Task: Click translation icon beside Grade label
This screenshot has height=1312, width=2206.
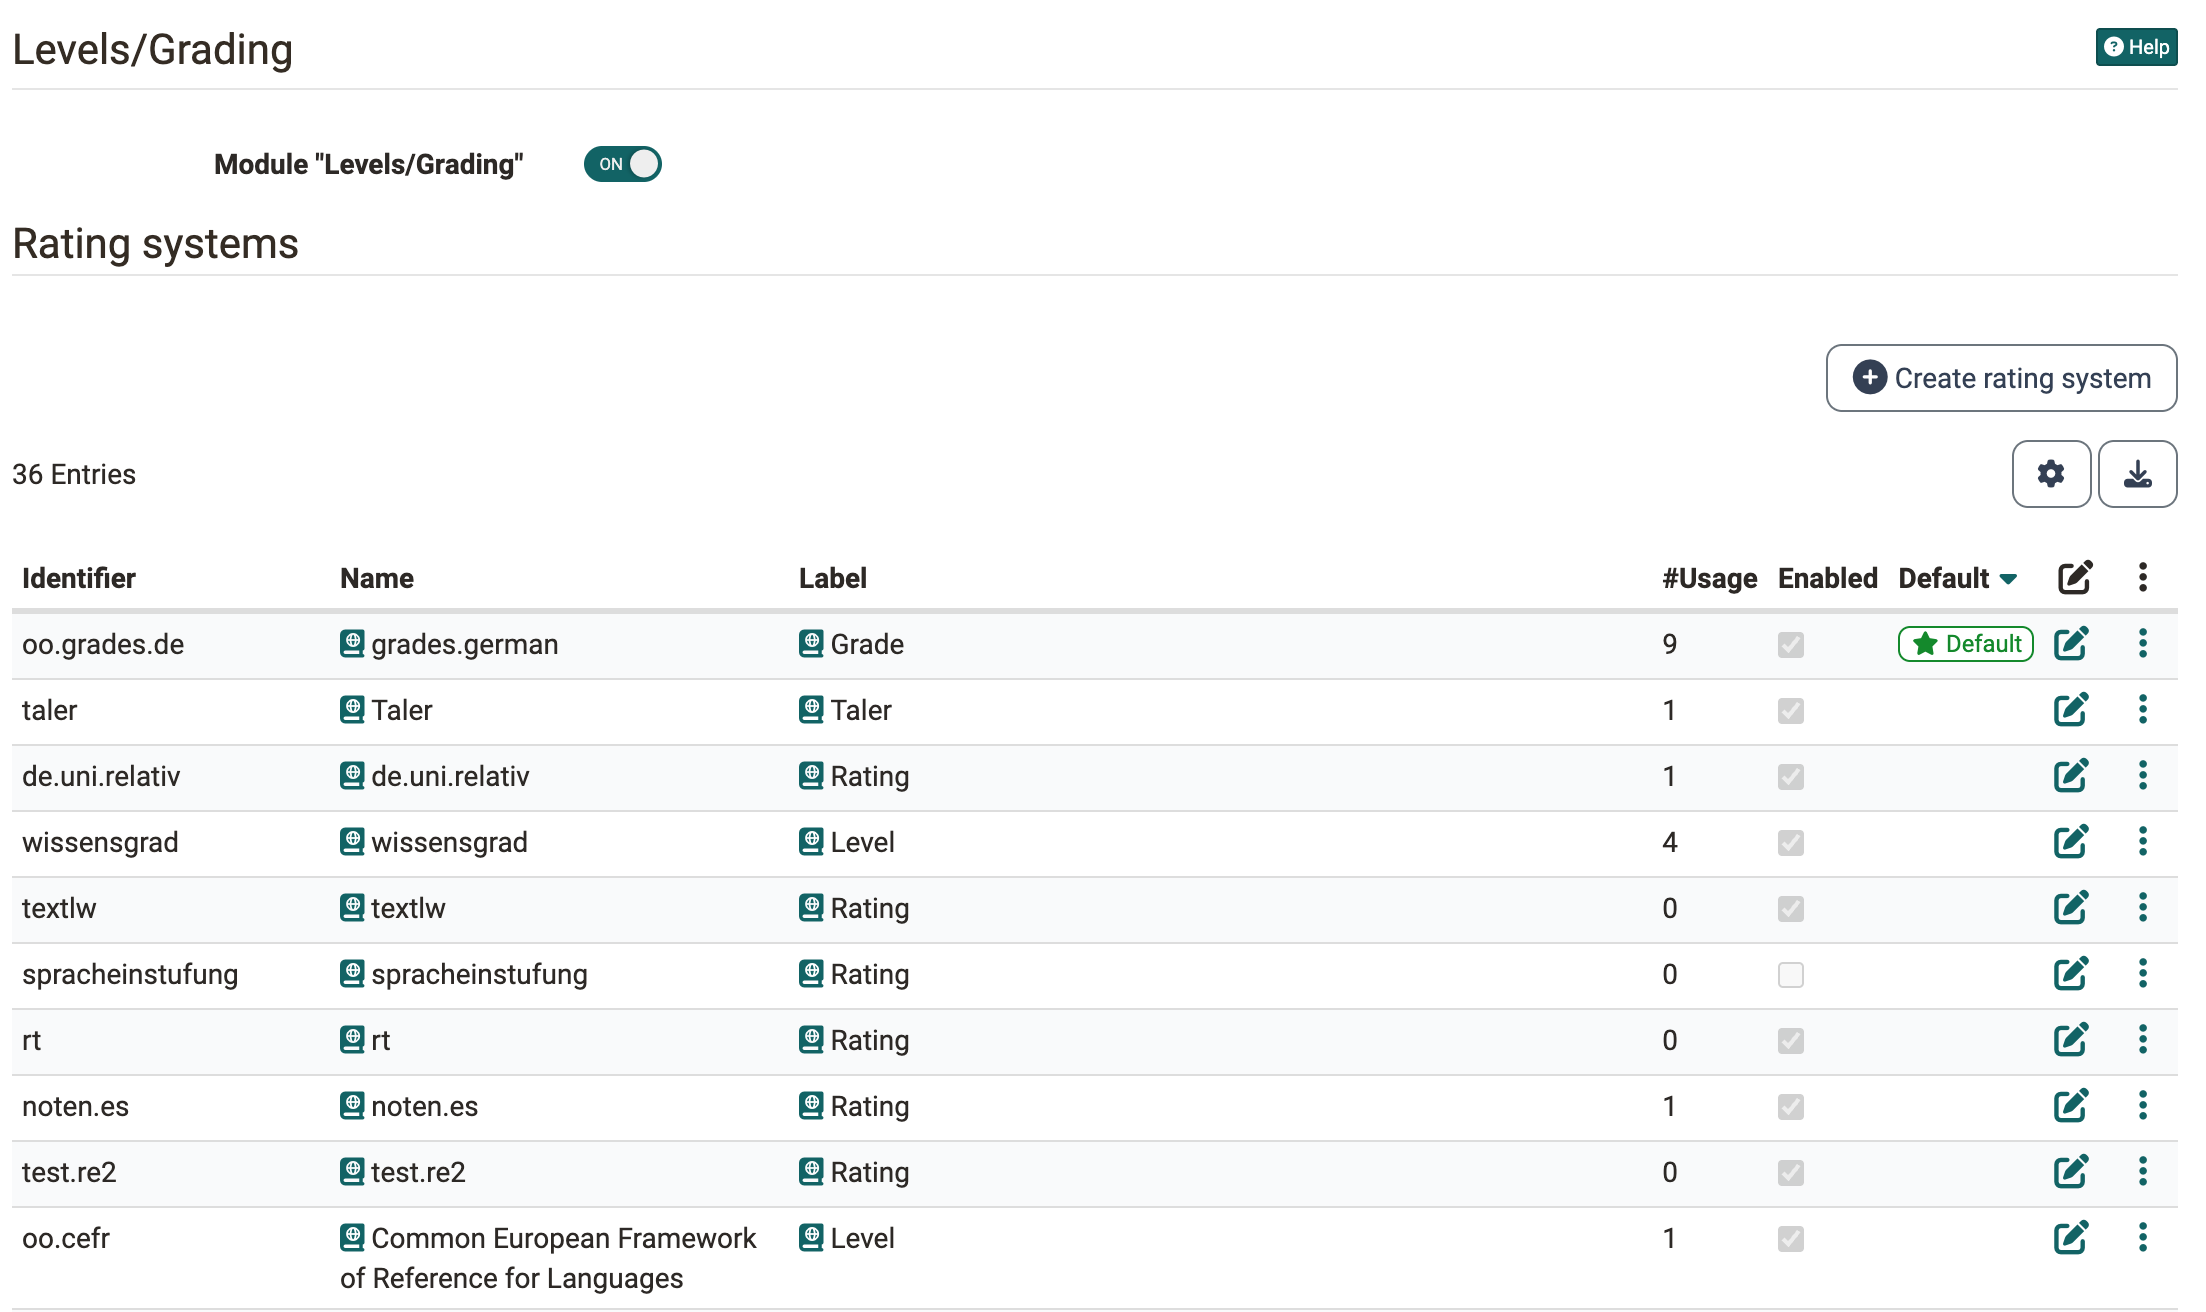Action: click(x=811, y=643)
